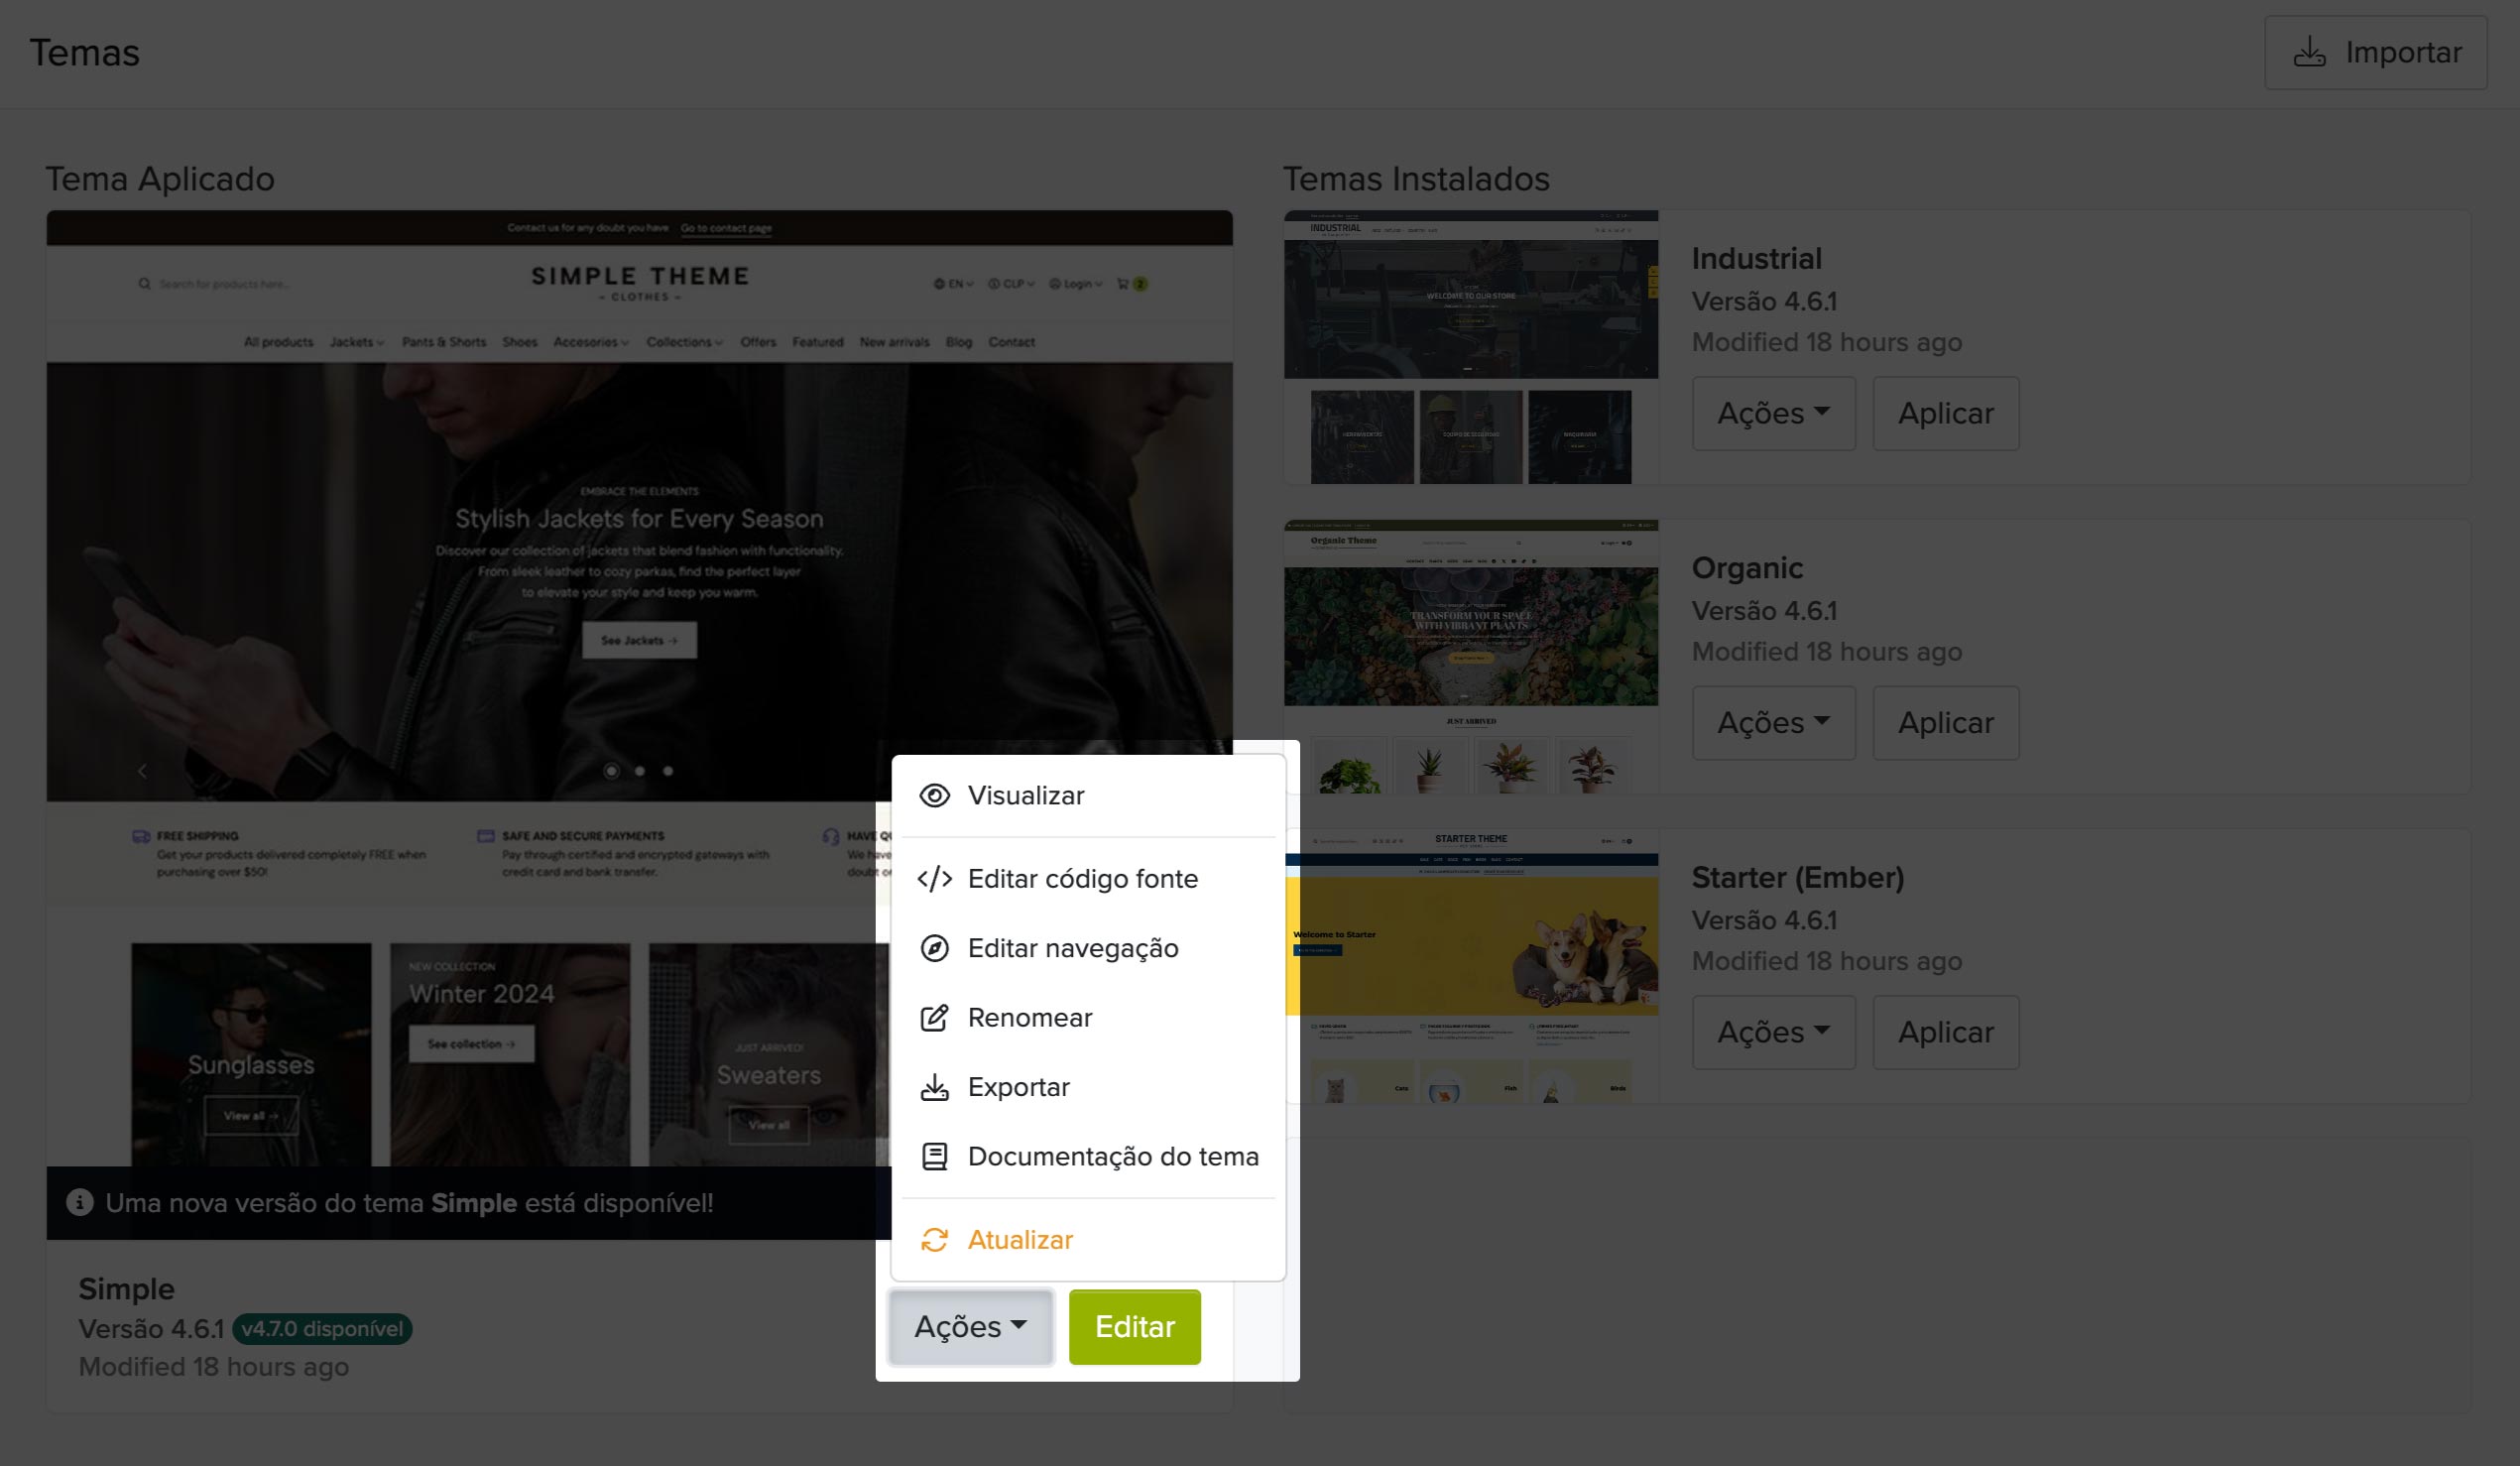The height and width of the screenshot is (1466, 2520).
Task: Apply the Industrial theme
Action: point(1945,413)
